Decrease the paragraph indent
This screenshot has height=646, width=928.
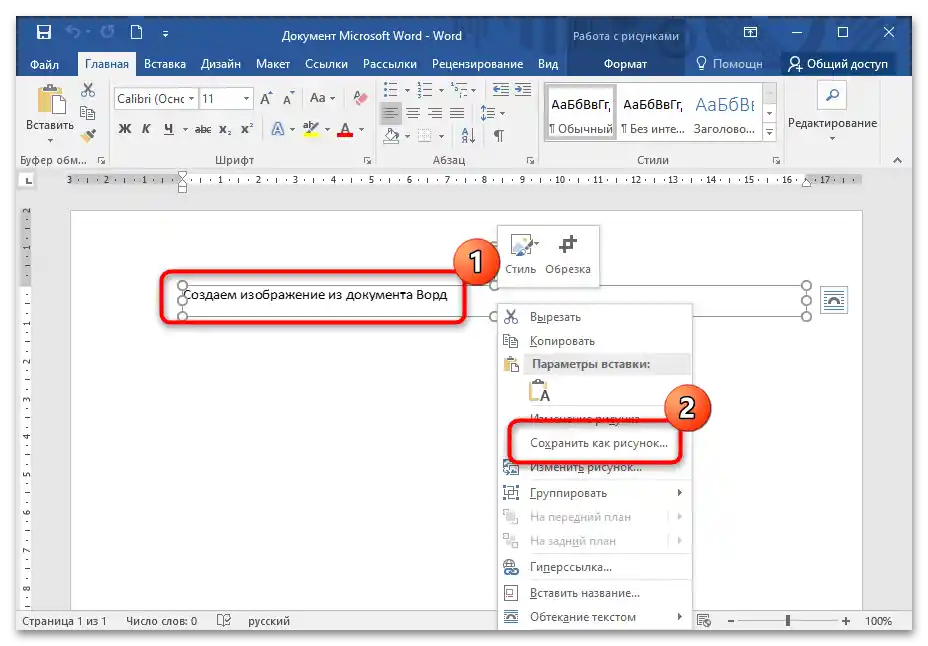[x=501, y=90]
